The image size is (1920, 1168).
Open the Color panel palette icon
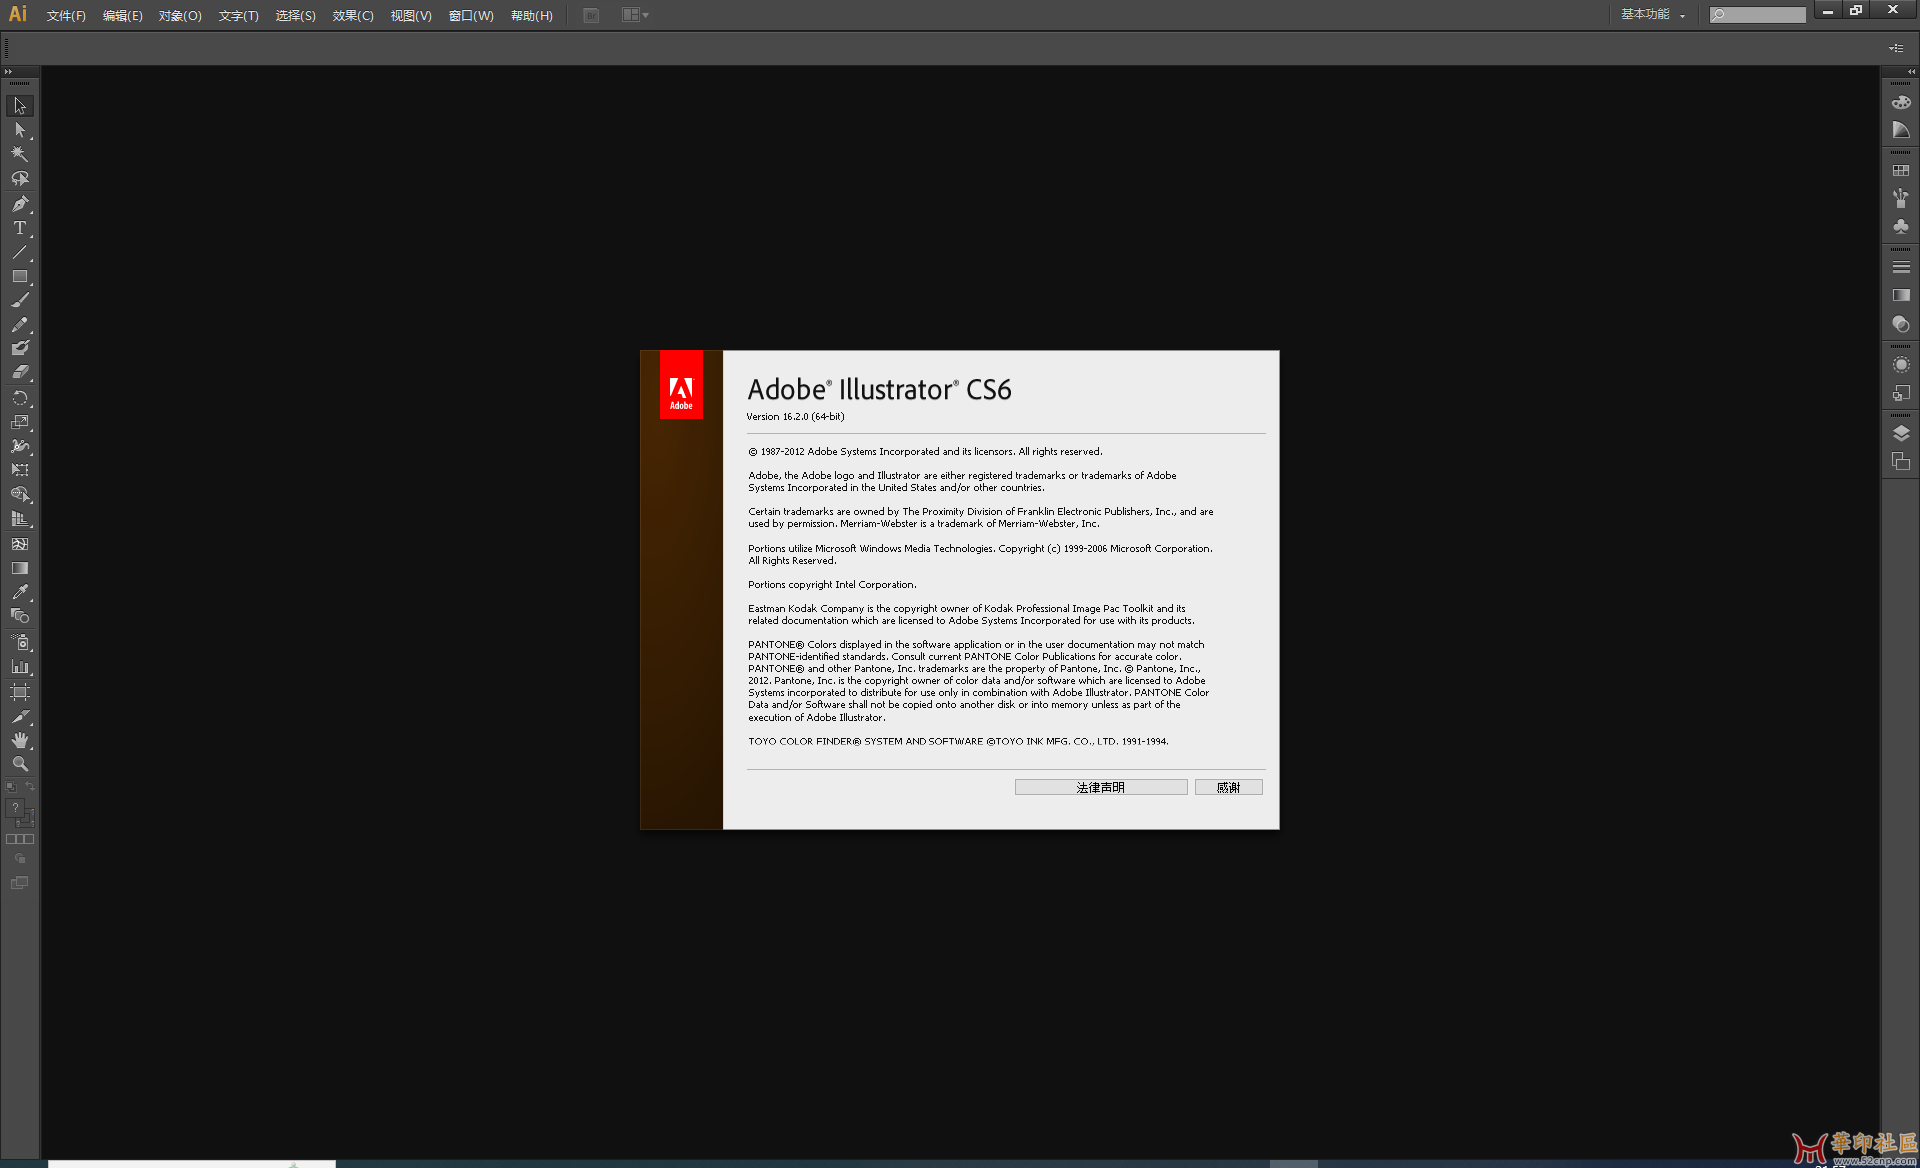coord(1901,102)
